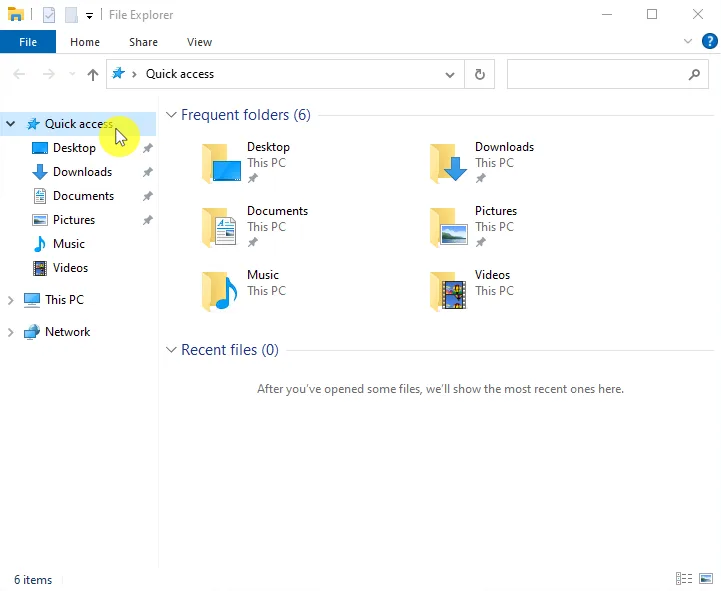
Task: Click the pin icon beside sidebar Desktop
Action: pyautogui.click(x=148, y=148)
